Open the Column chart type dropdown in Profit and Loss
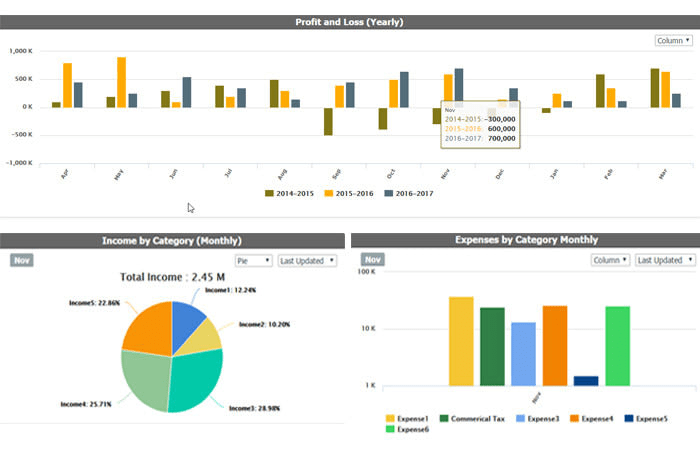Viewport: 700px width, 468px height. [x=673, y=41]
